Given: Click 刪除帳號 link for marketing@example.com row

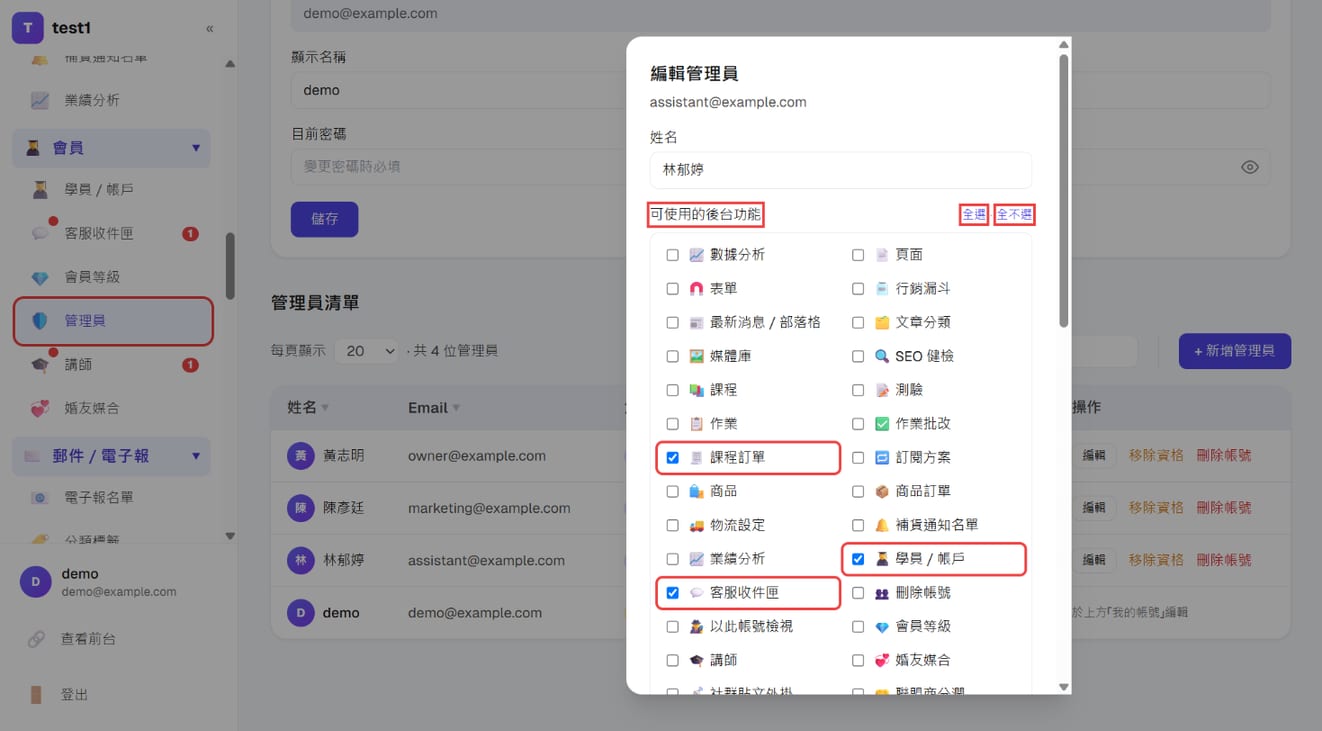Looking at the screenshot, I should (1224, 508).
